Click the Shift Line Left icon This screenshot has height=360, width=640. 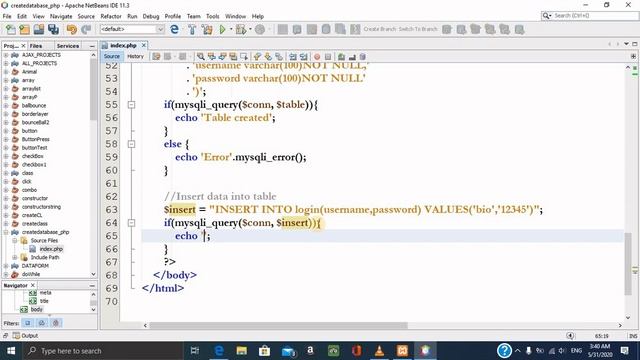[x=293, y=57]
